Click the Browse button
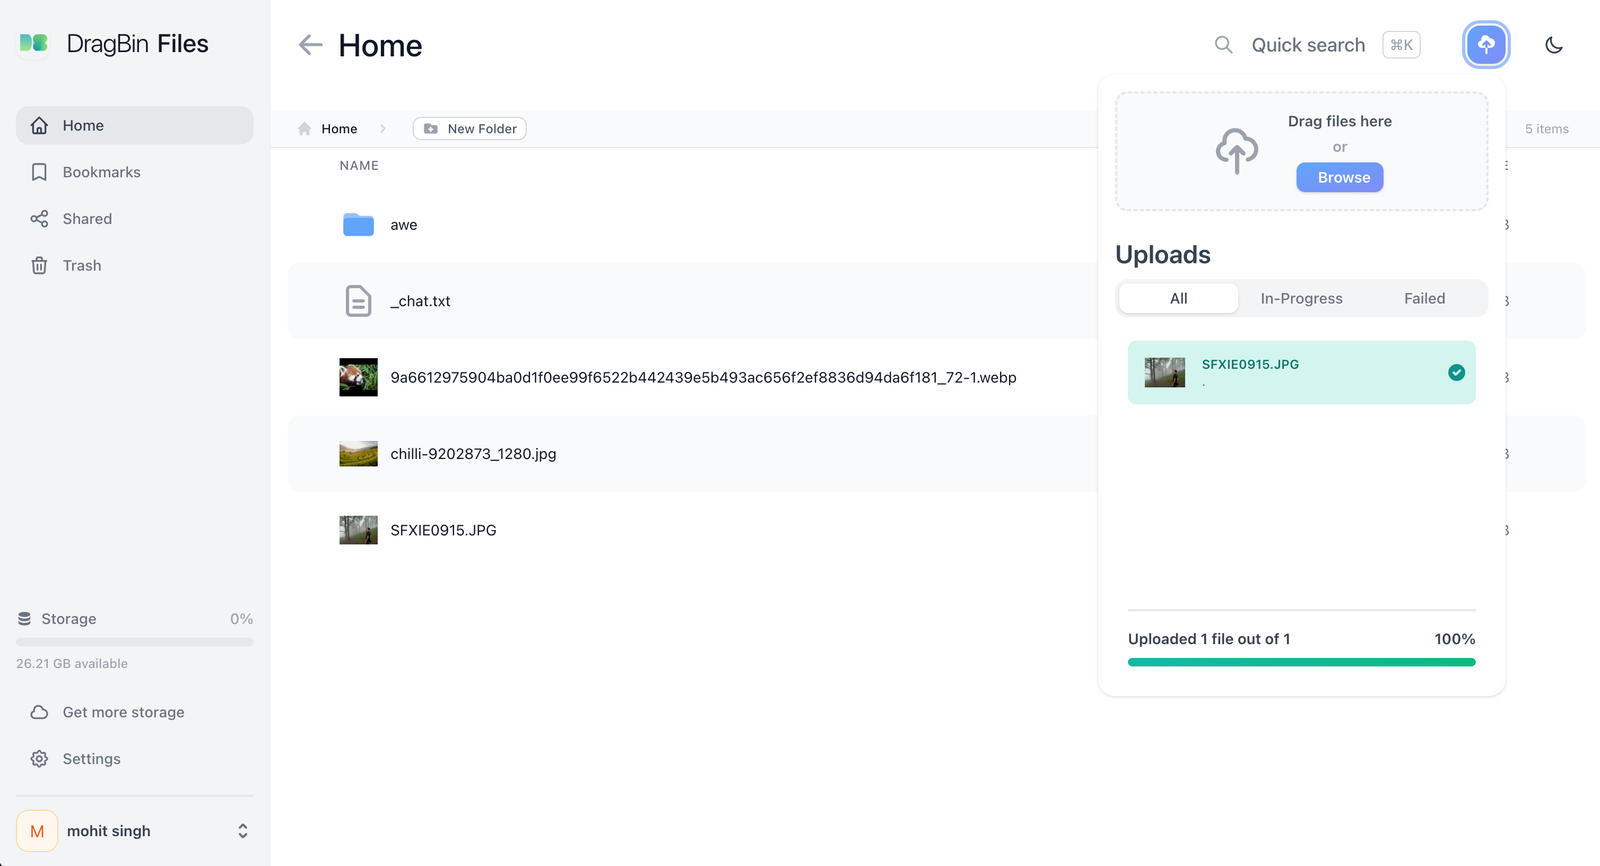1600x866 pixels. tap(1340, 177)
